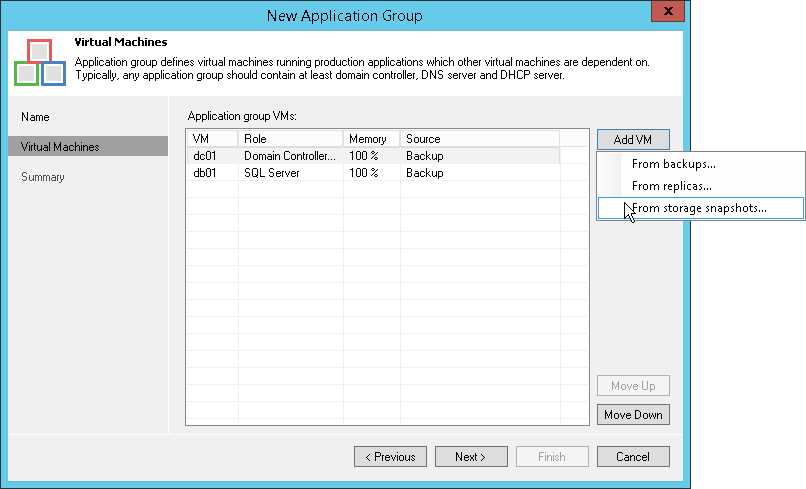Select the Virtual Machines wizard step
The height and width of the screenshot is (489, 806).
(x=60, y=147)
